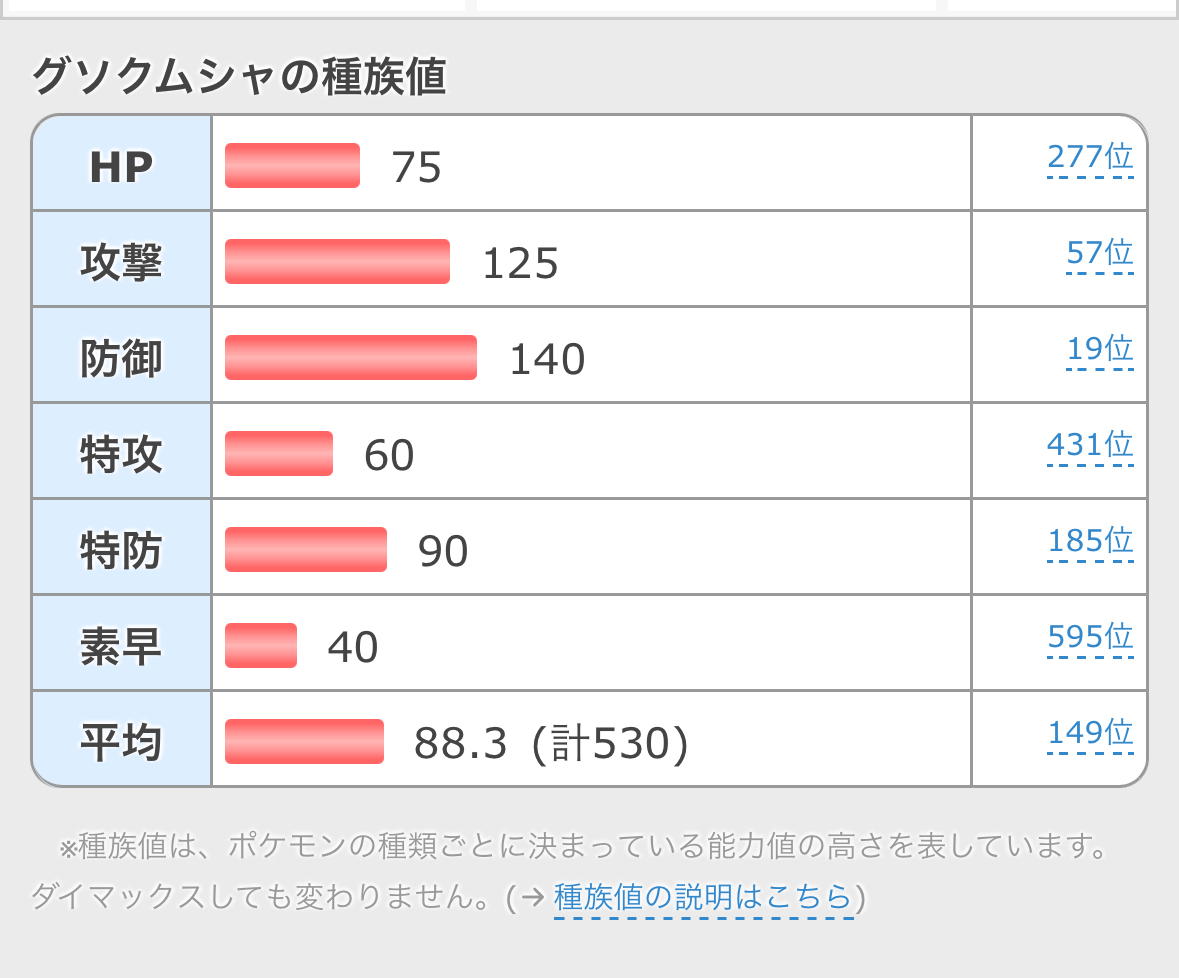Click the red 特攻 stat bar
The image size is (1179, 978).
(279, 454)
